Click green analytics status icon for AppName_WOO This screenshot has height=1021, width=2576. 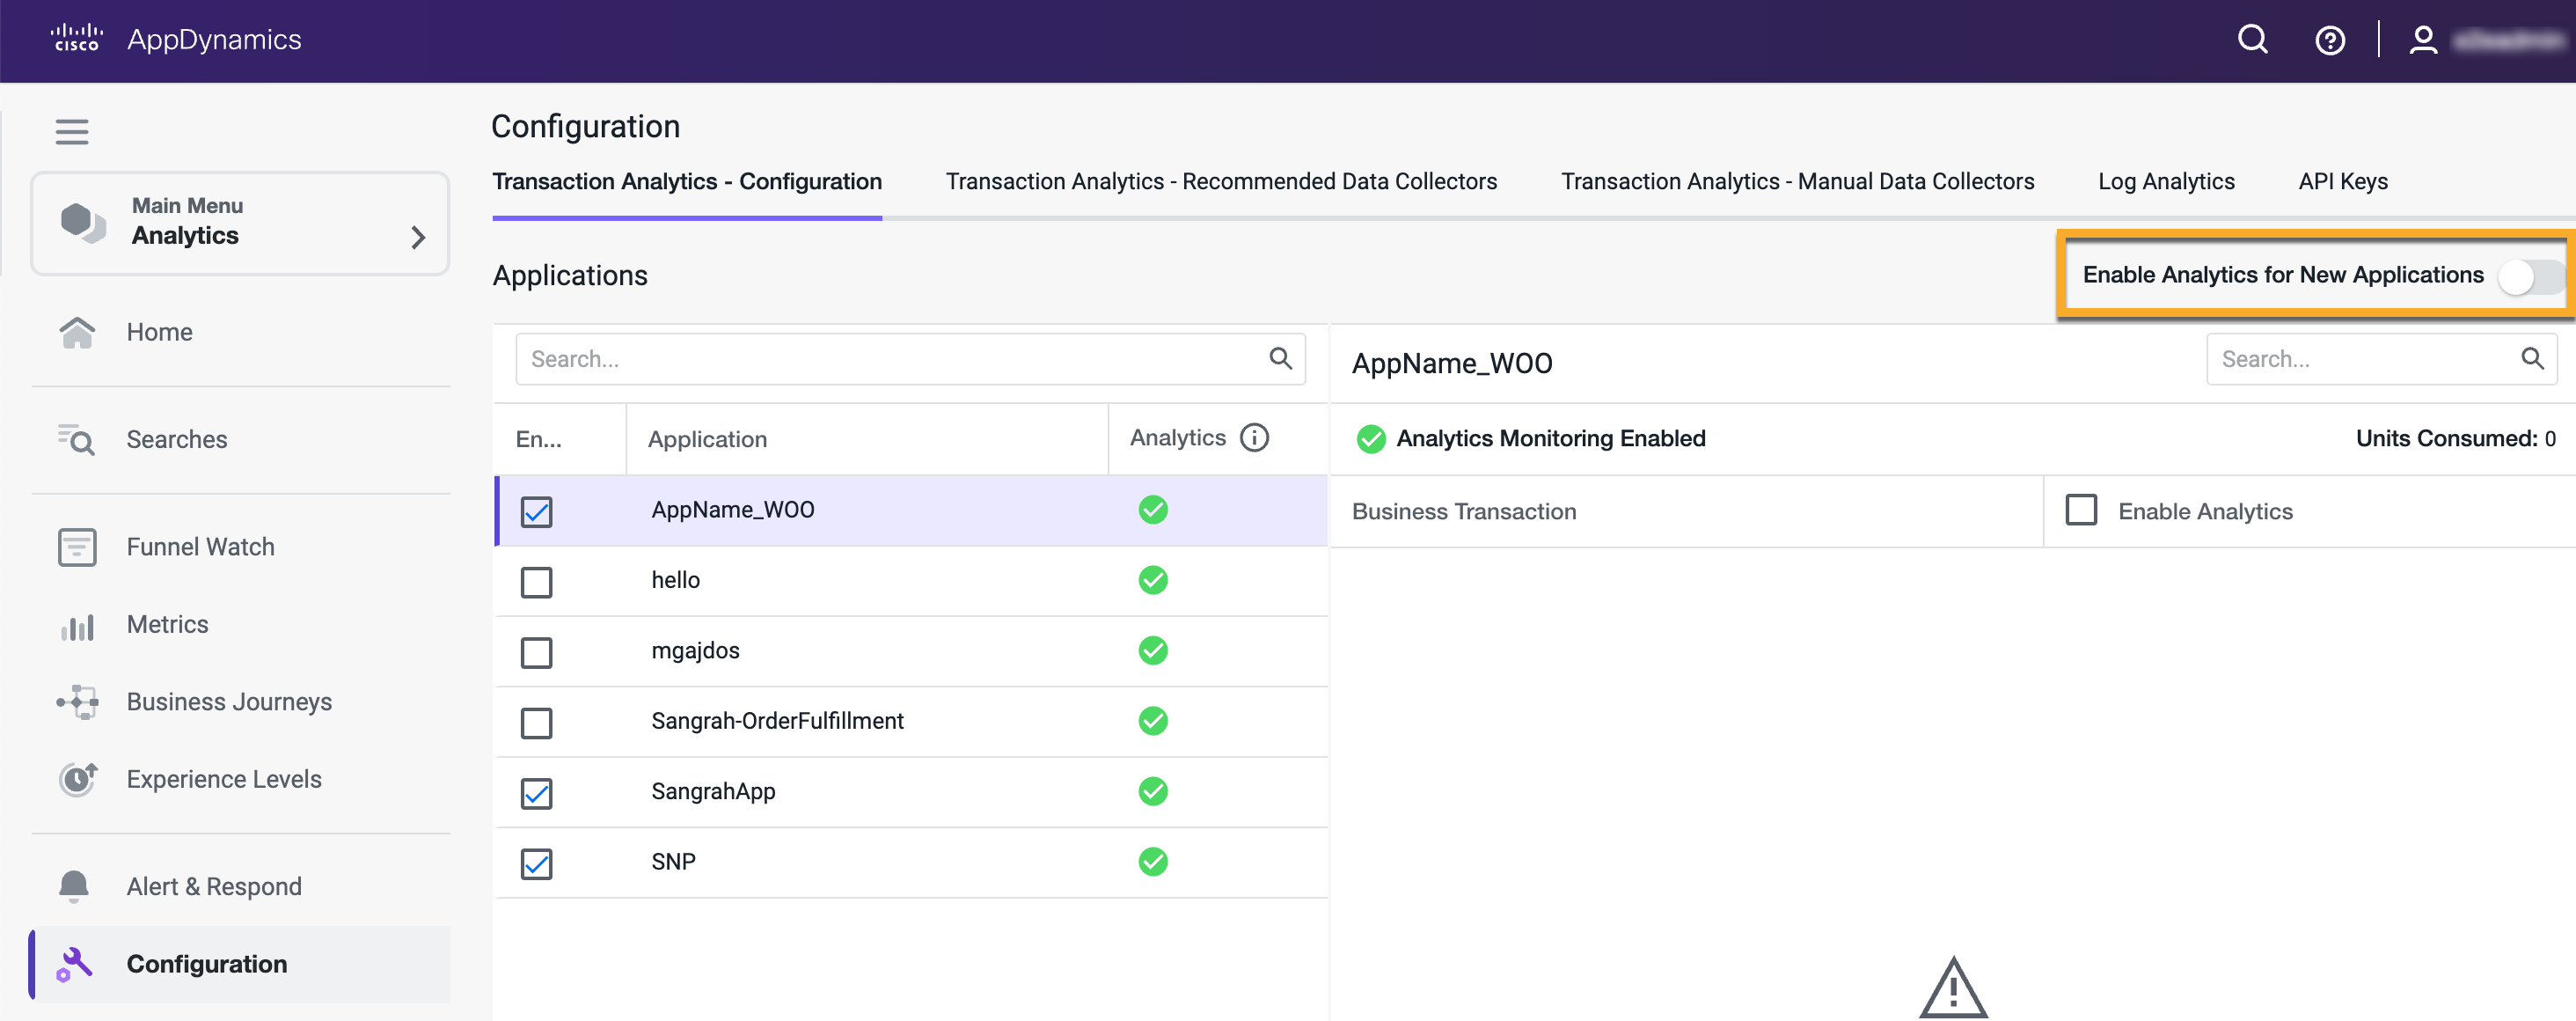click(x=1153, y=510)
